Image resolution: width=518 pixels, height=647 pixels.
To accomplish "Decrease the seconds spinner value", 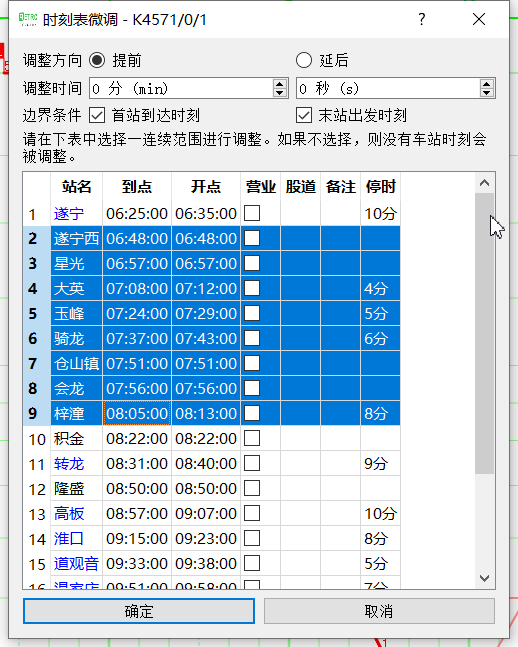I will [x=487, y=93].
